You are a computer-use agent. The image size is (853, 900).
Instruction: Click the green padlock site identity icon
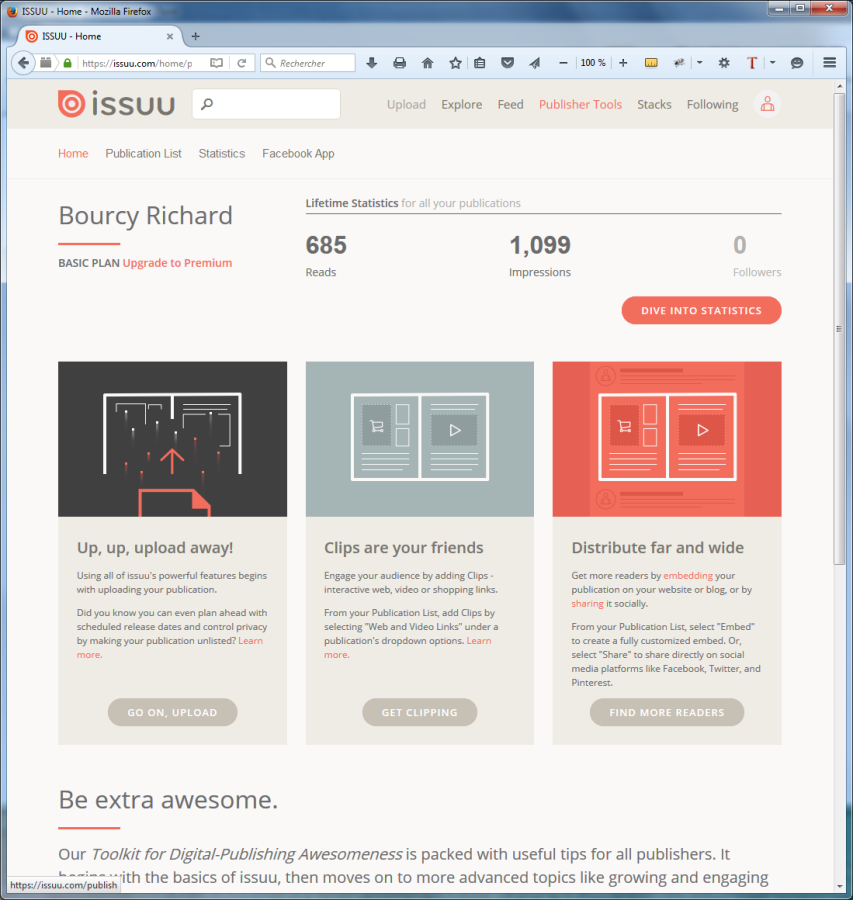(x=67, y=63)
